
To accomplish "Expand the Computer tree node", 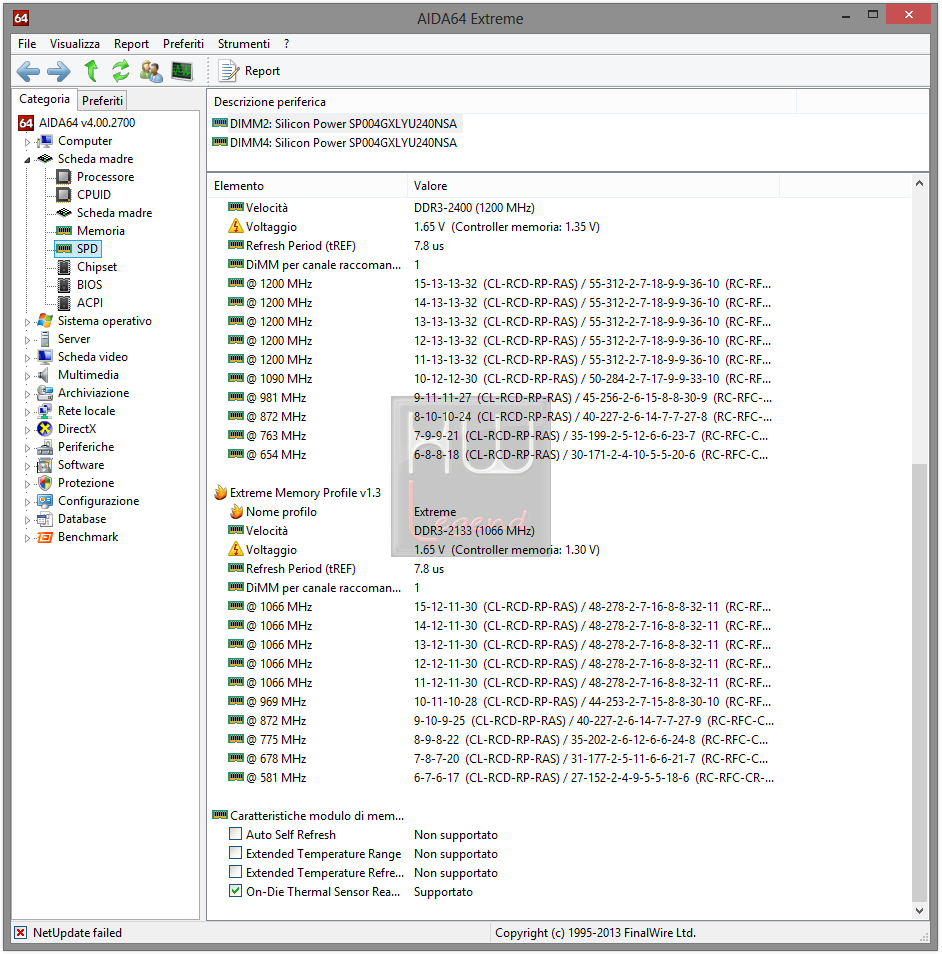I will point(27,142).
